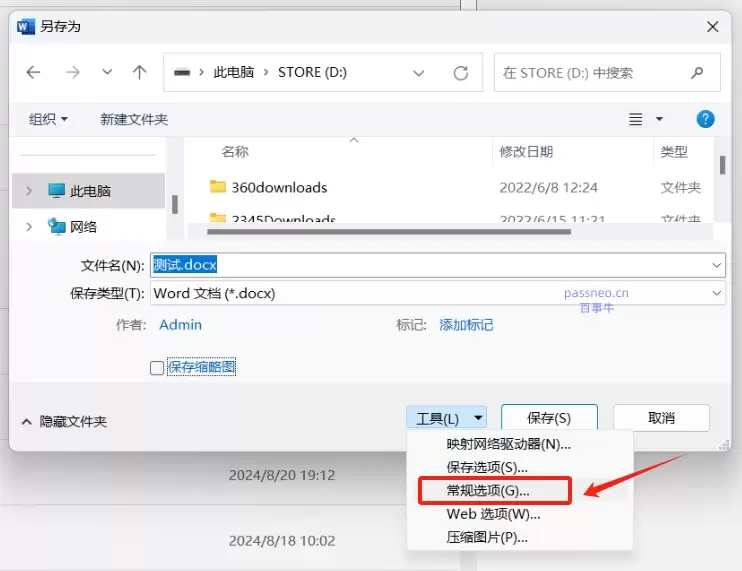The image size is (742, 571).
Task: Open recent locations chevron beside forward arrow
Action: 107,72
